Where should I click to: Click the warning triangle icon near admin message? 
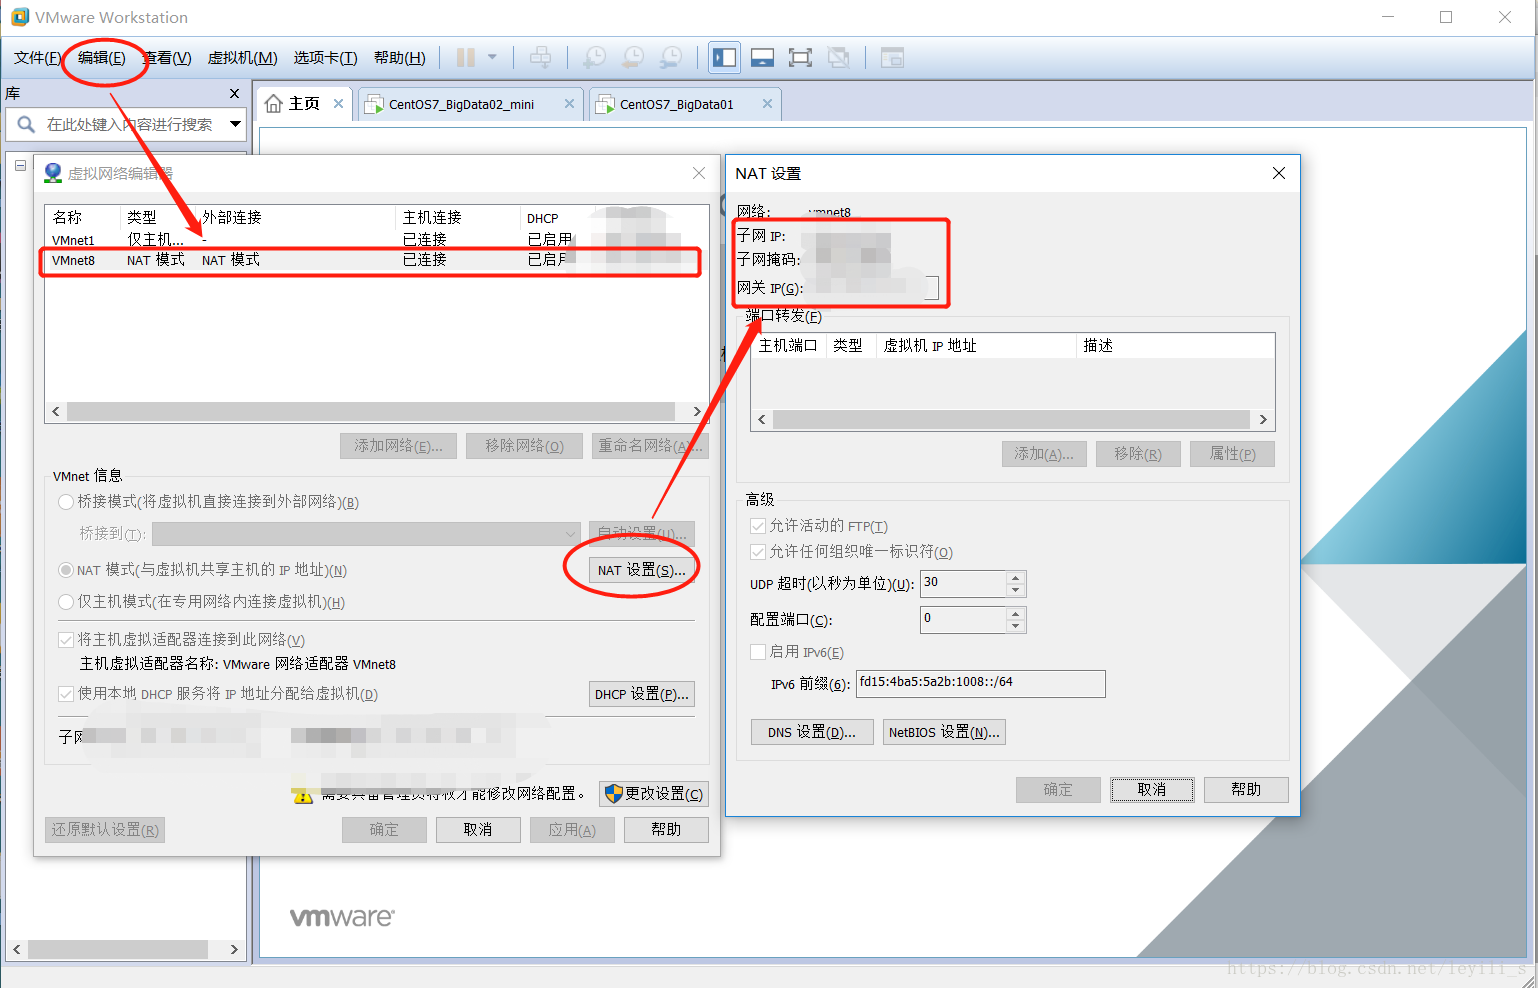[303, 795]
